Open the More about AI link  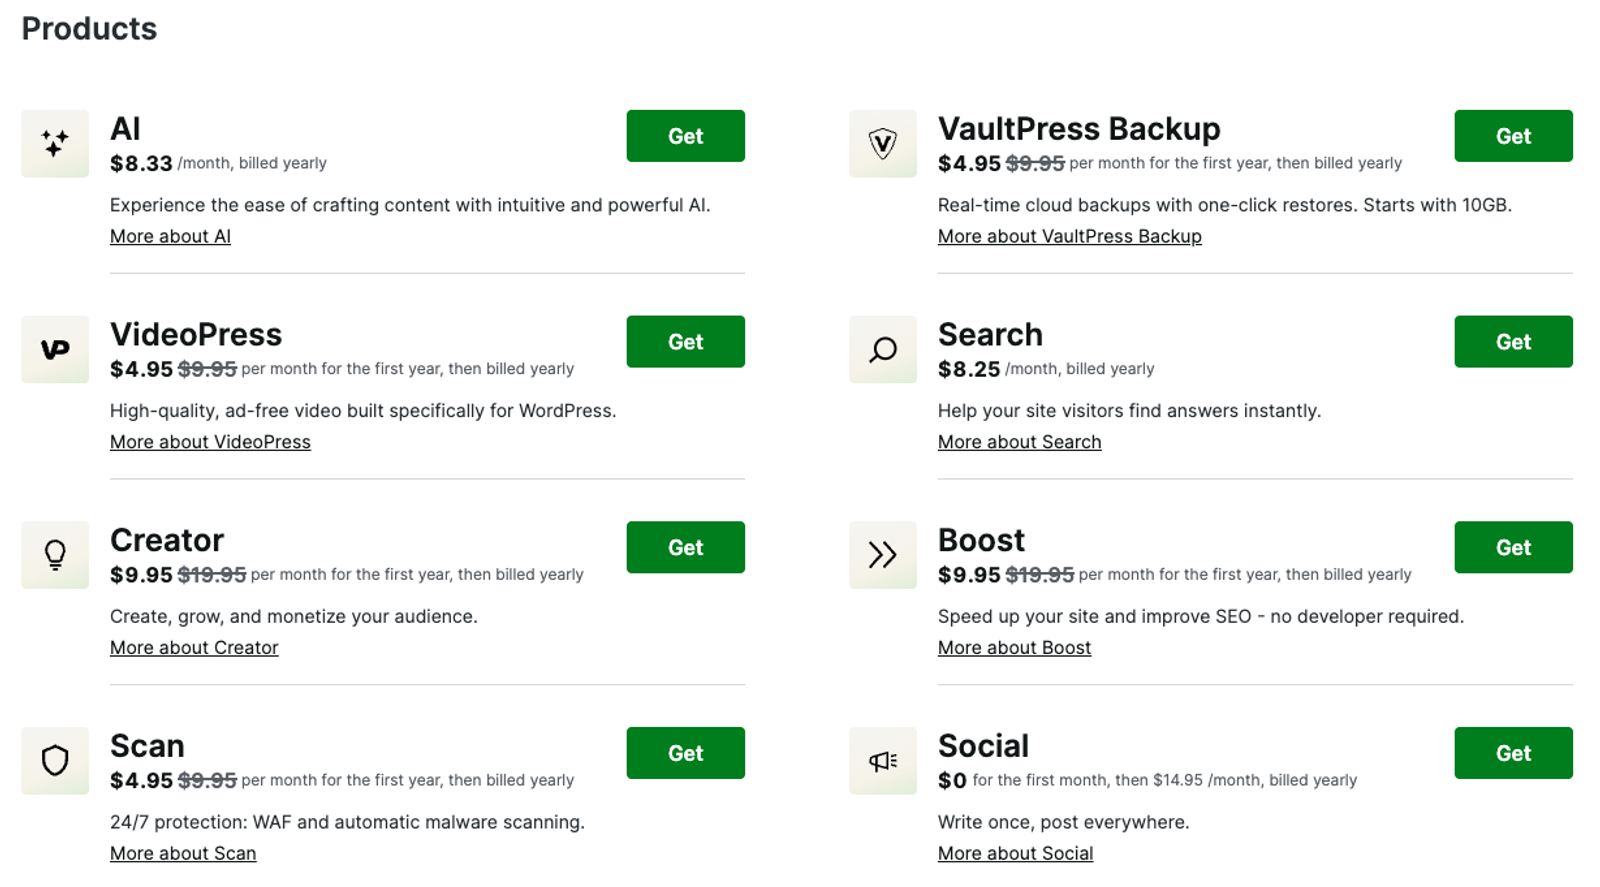[170, 236]
